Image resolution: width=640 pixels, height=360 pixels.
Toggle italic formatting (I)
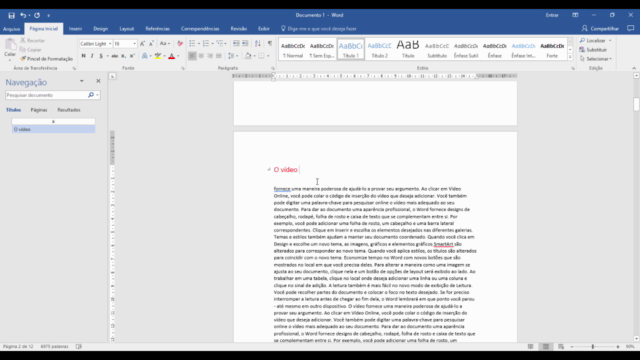coord(92,56)
